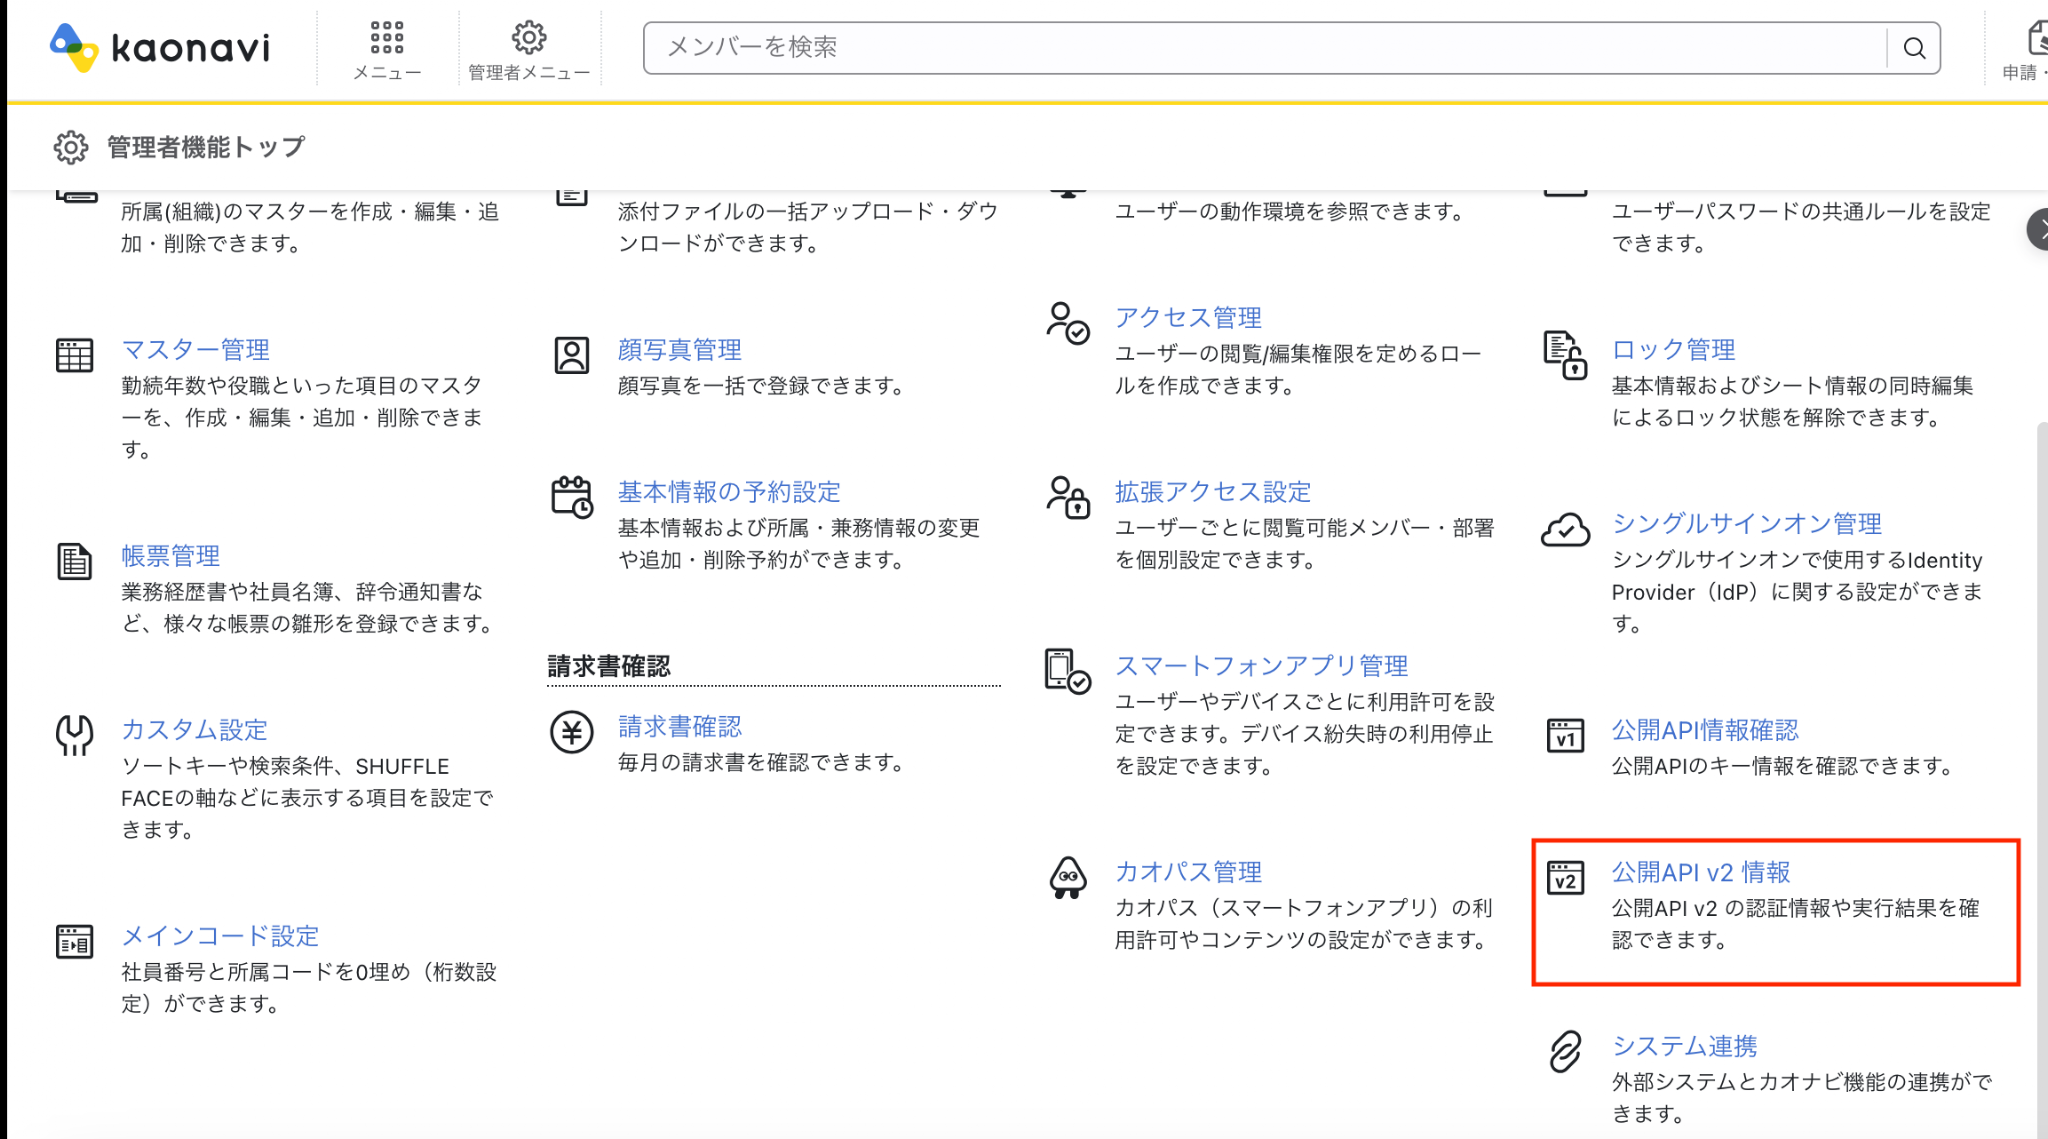The image size is (2048, 1139).
Task: Click the スマートフォンアプリ管理 phone icon
Action: point(1068,671)
